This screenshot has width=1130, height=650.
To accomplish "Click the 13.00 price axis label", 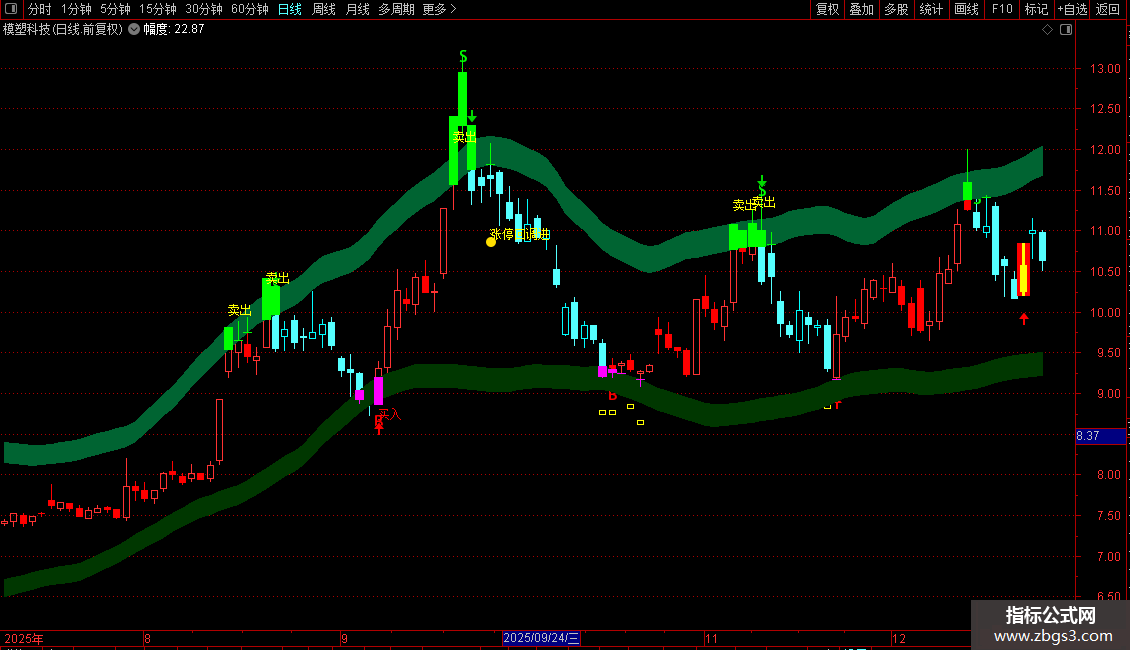I will (x=1105, y=69).
